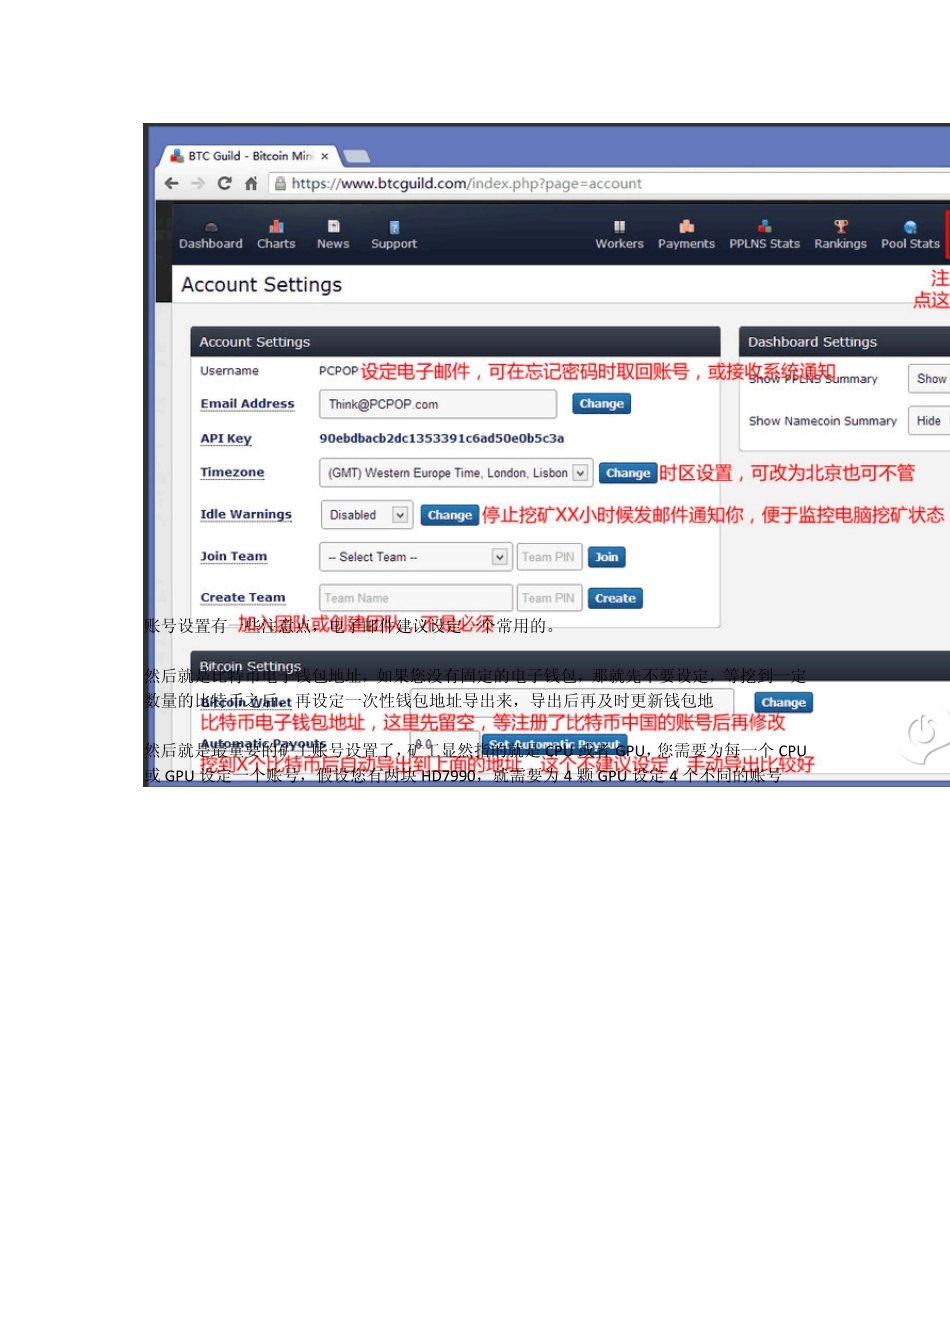Open the Timezone dropdown
The width and height of the screenshot is (950, 1344).
click(x=456, y=473)
